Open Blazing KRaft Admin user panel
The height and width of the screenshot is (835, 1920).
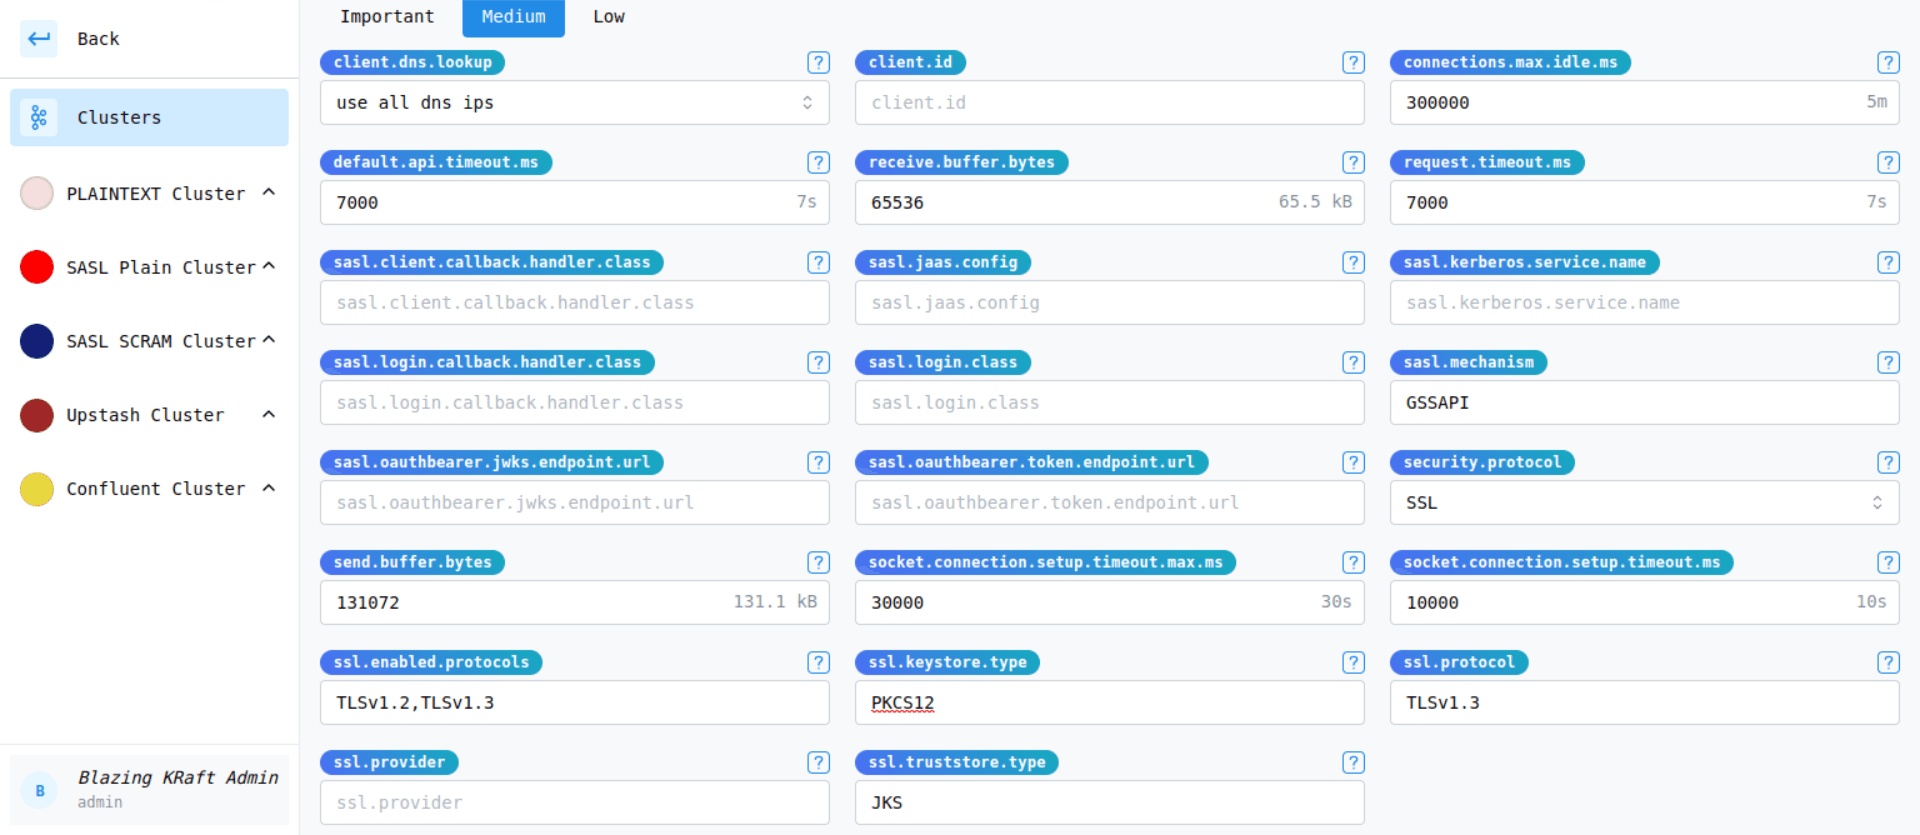click(149, 790)
